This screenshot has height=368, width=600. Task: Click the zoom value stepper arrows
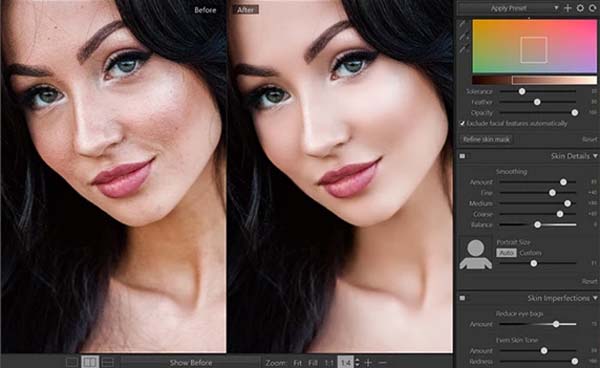(x=357, y=363)
